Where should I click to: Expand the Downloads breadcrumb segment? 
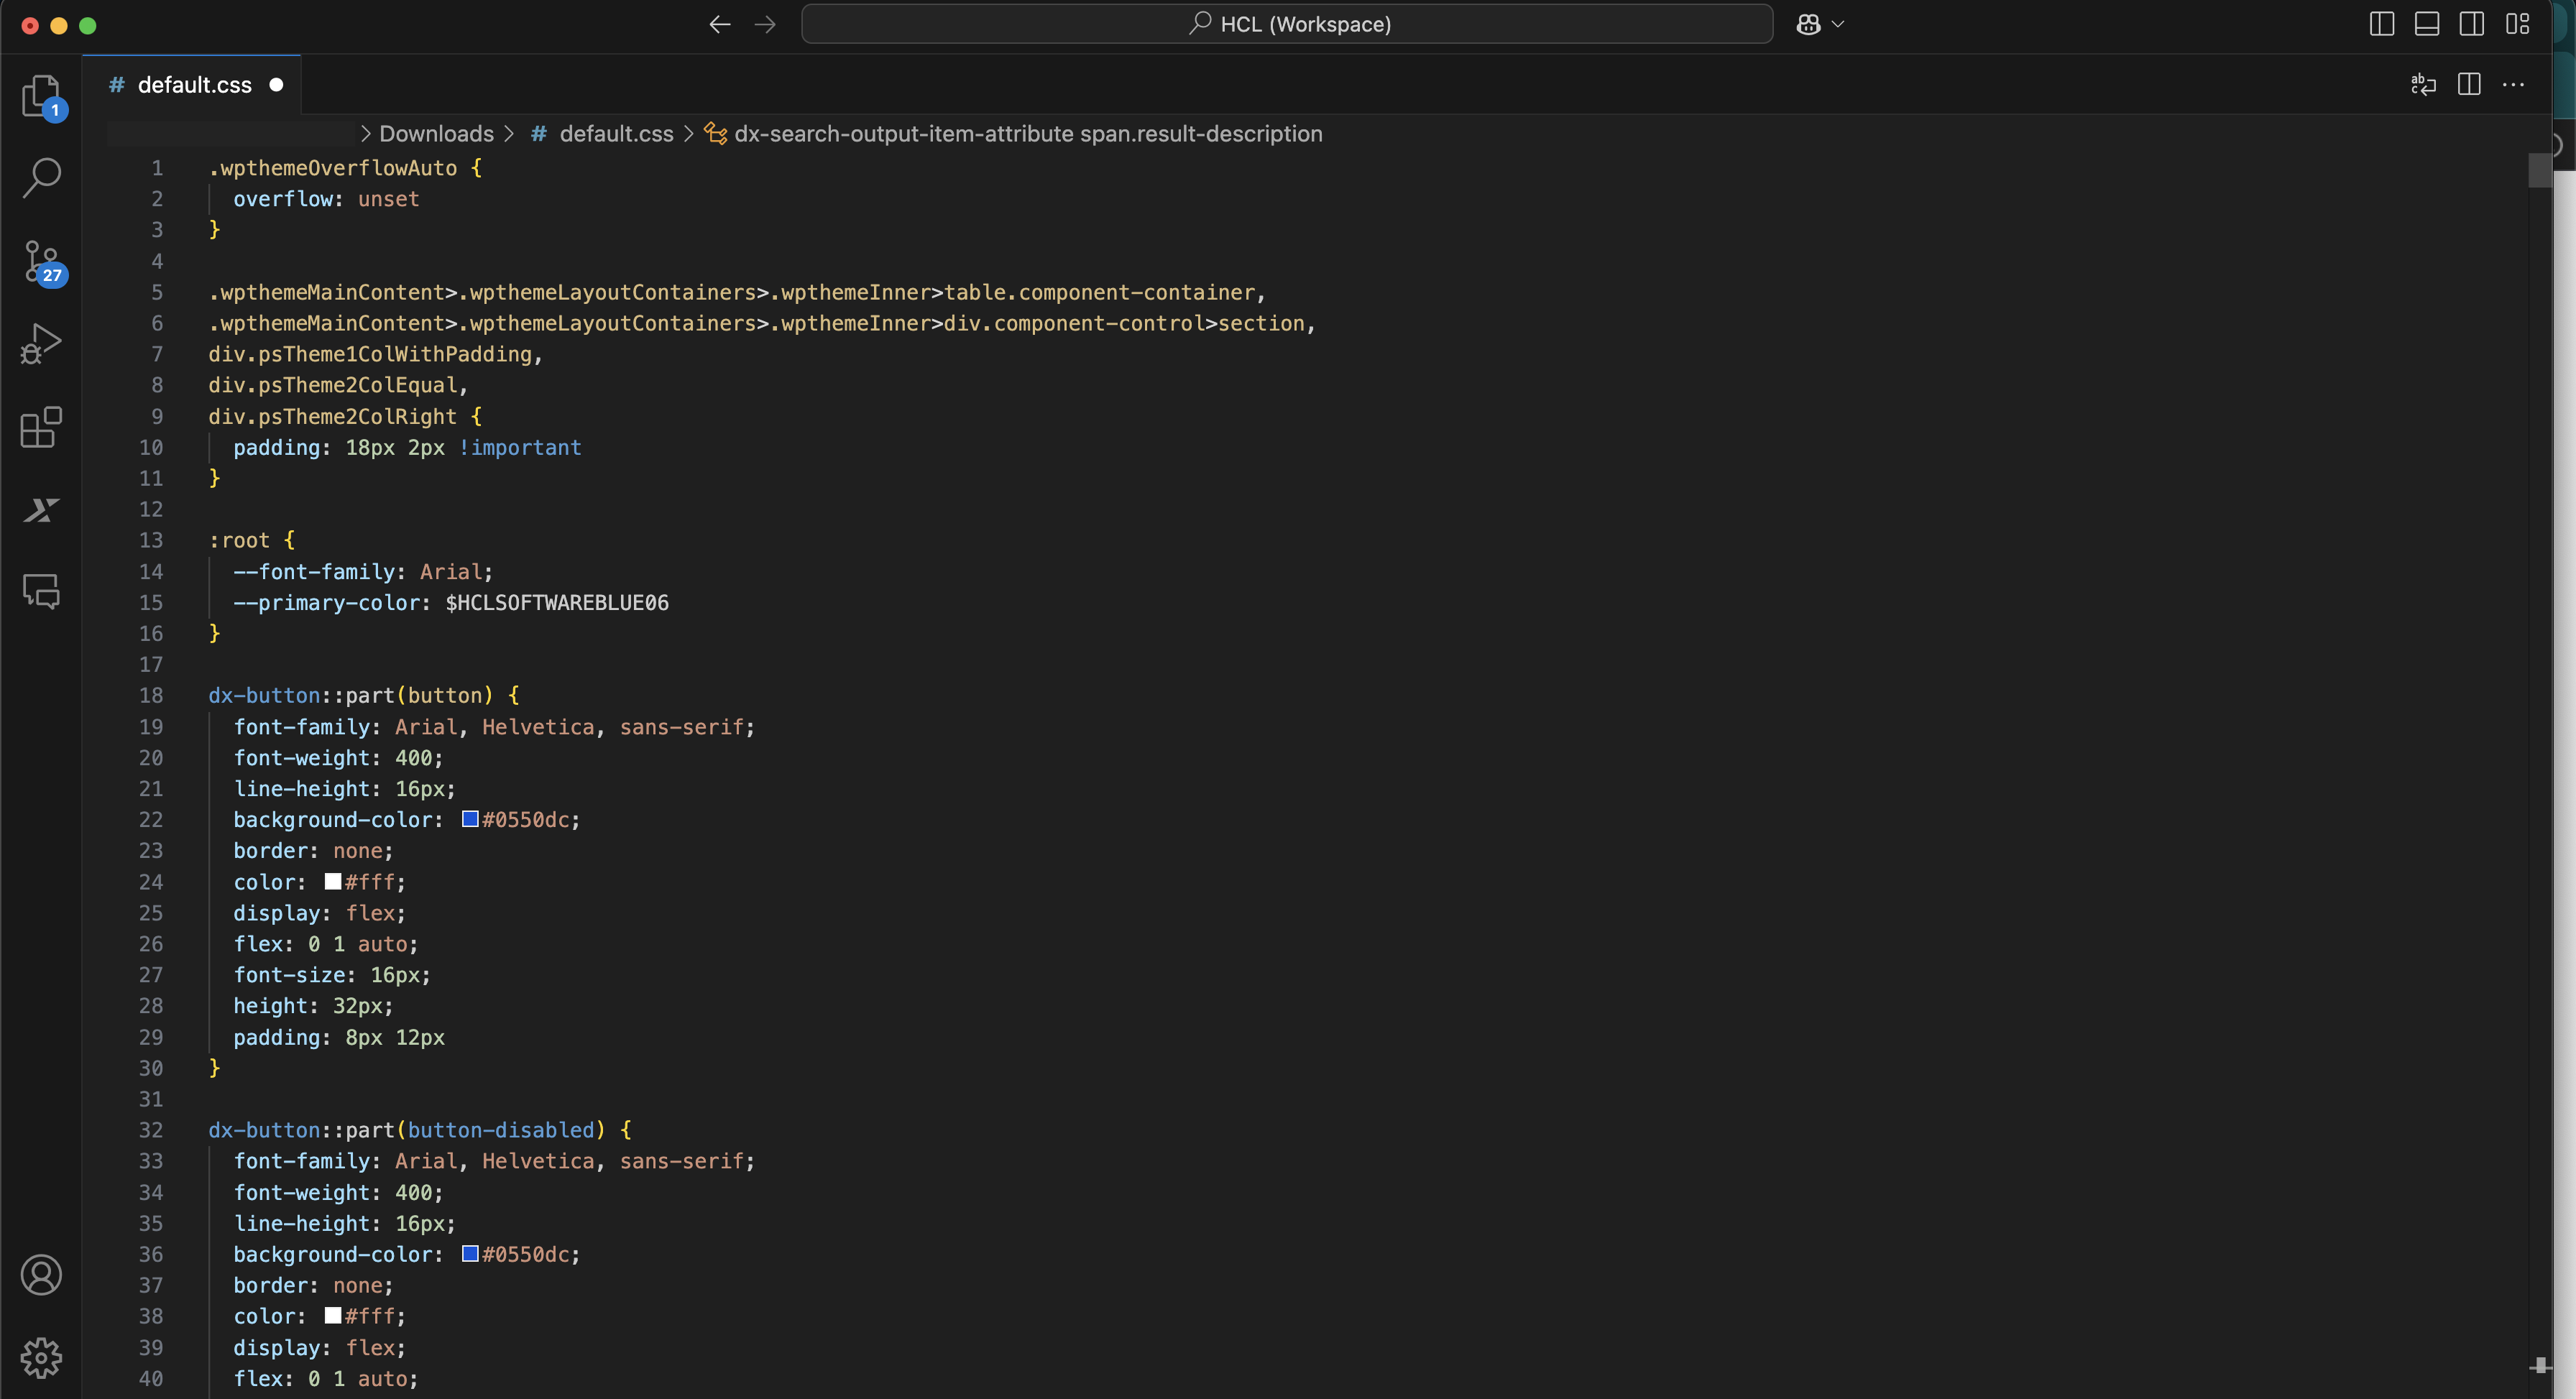point(436,134)
